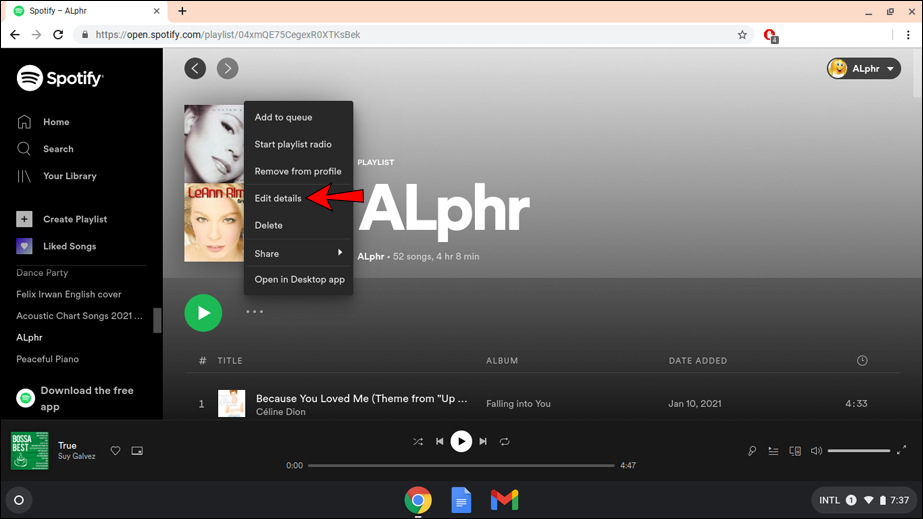
Task: Reload the page in Chrome
Action: 58,35
